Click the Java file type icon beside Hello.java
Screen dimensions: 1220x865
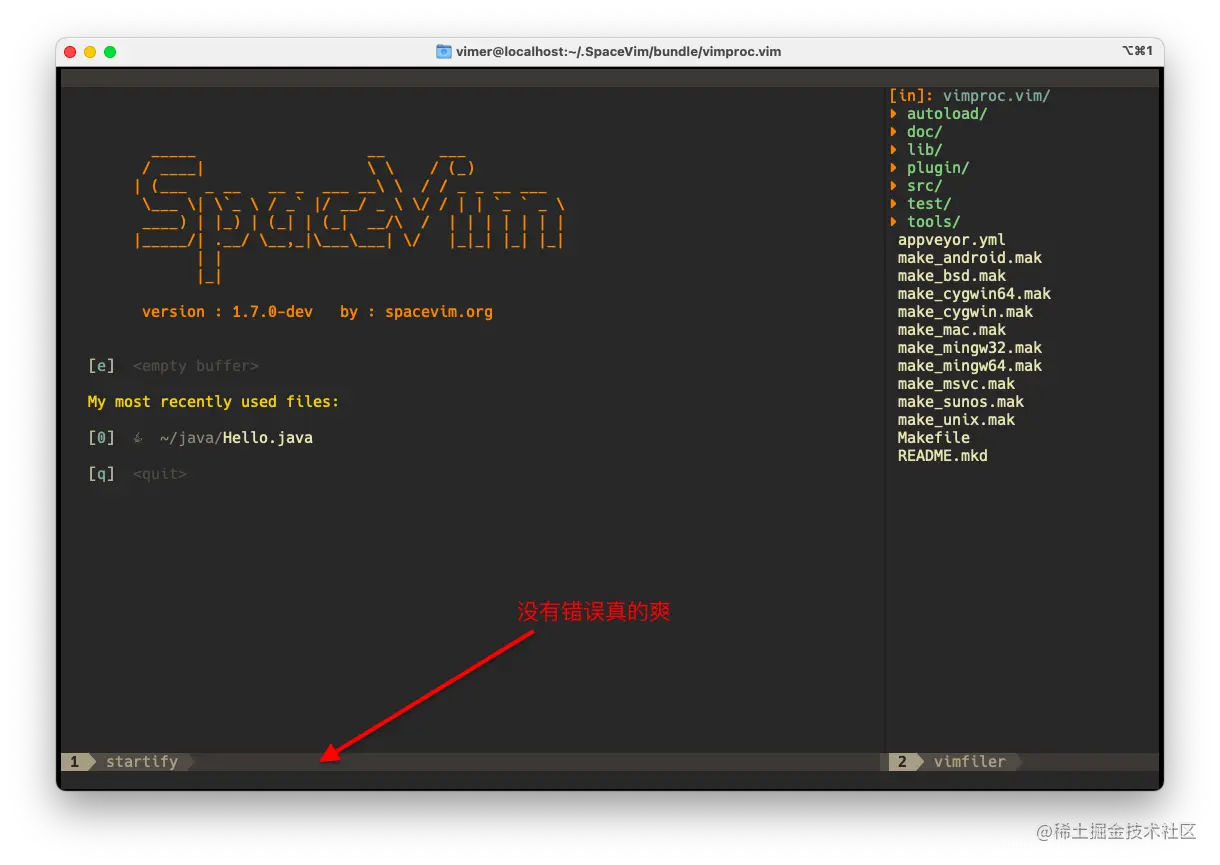click(x=138, y=438)
